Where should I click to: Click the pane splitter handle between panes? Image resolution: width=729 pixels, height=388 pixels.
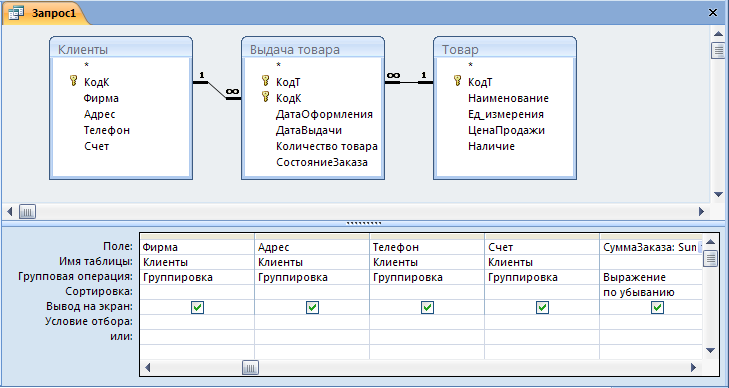point(364,223)
